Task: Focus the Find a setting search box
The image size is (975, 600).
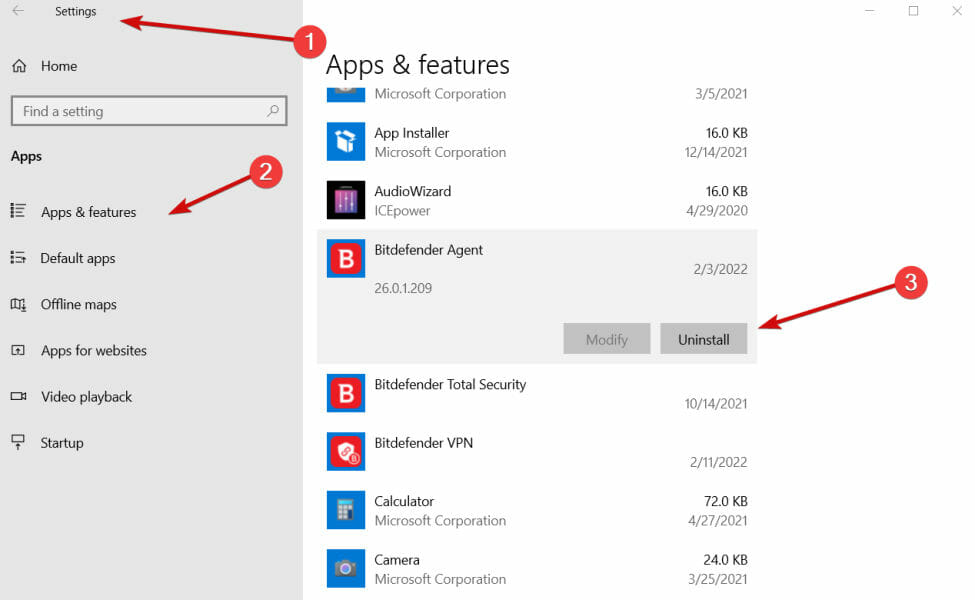Action: pos(140,111)
